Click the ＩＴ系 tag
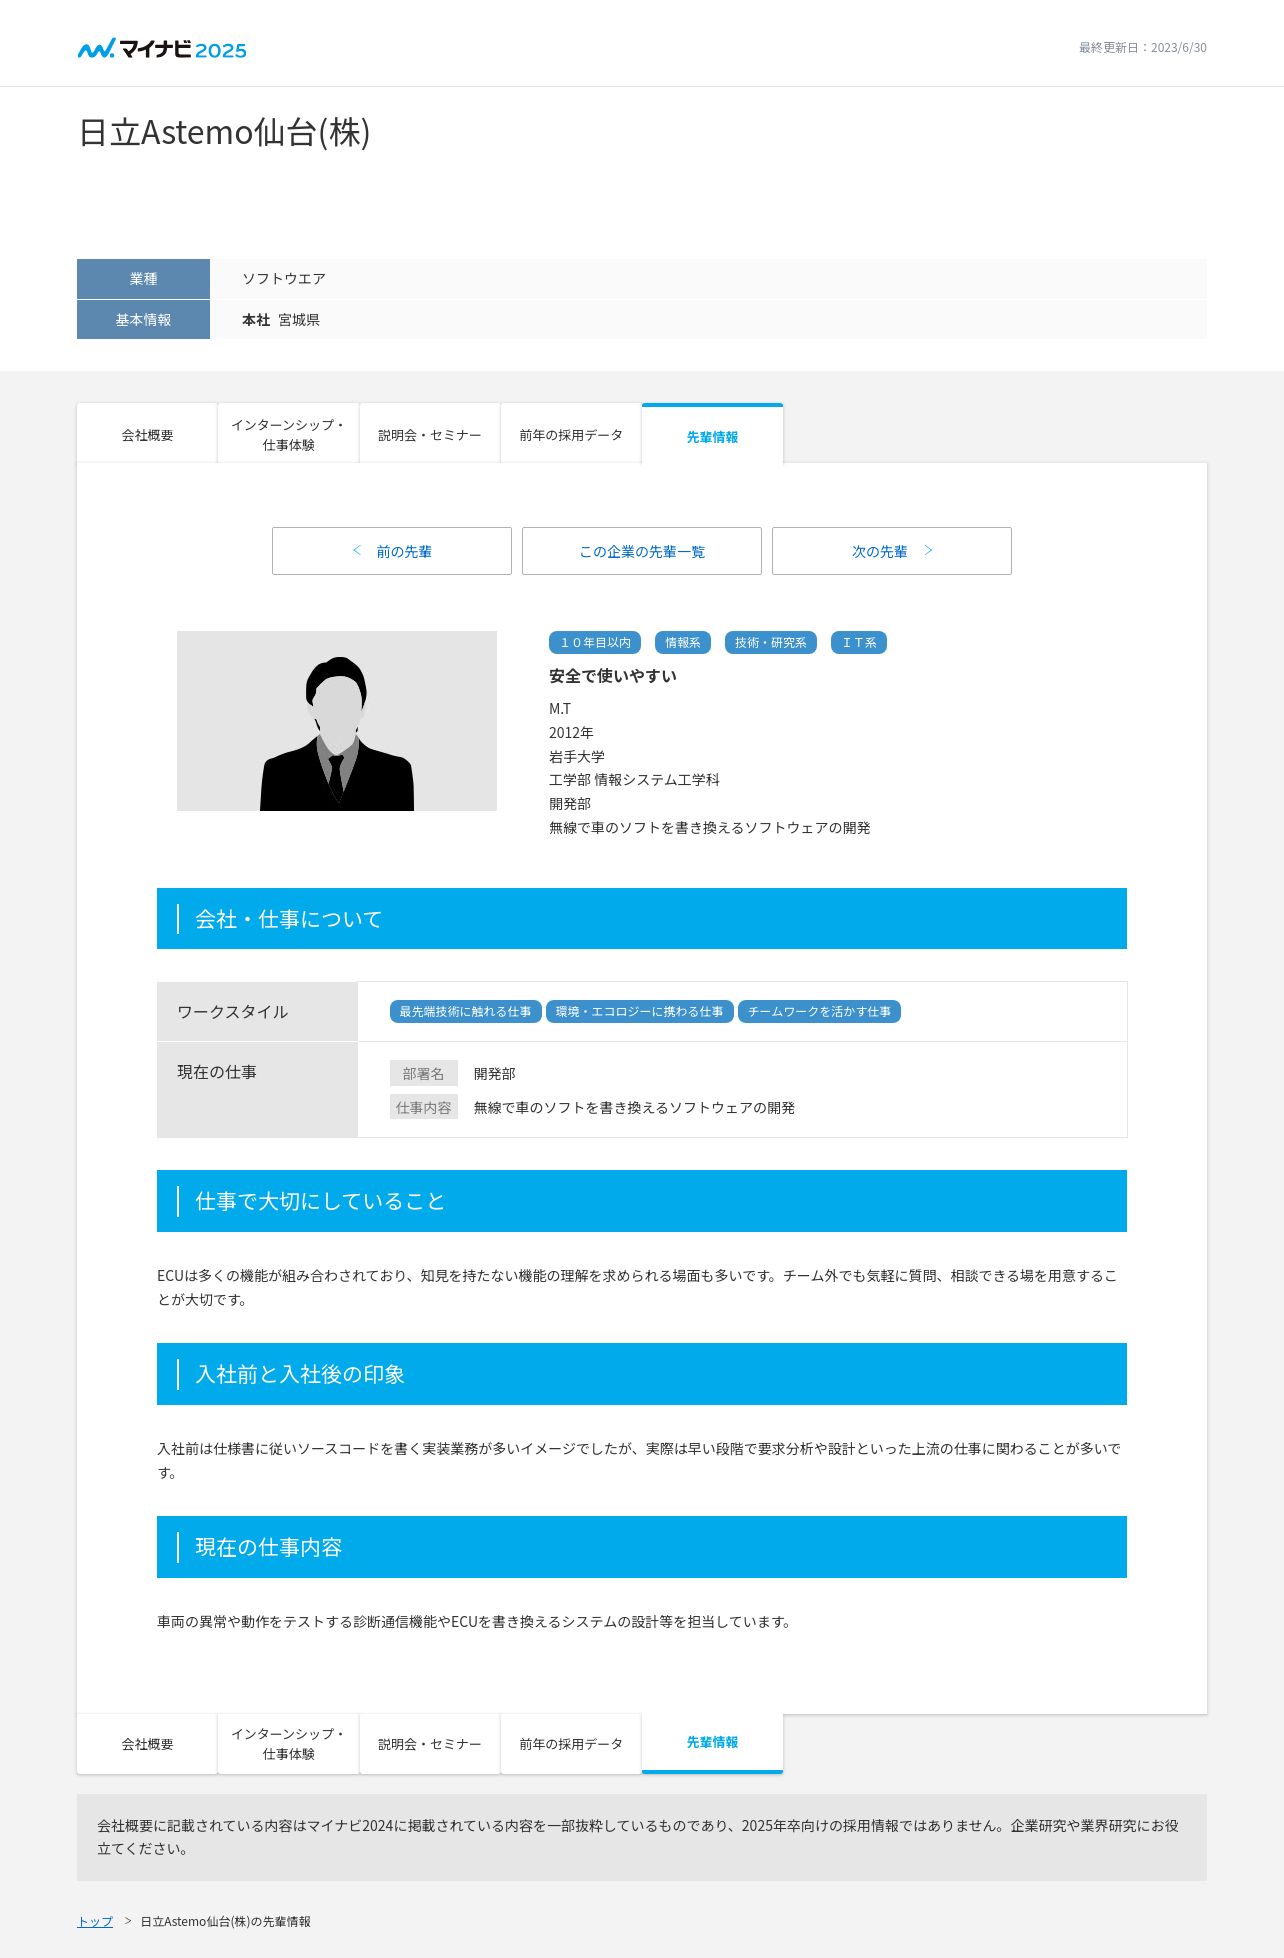 pyautogui.click(x=859, y=643)
